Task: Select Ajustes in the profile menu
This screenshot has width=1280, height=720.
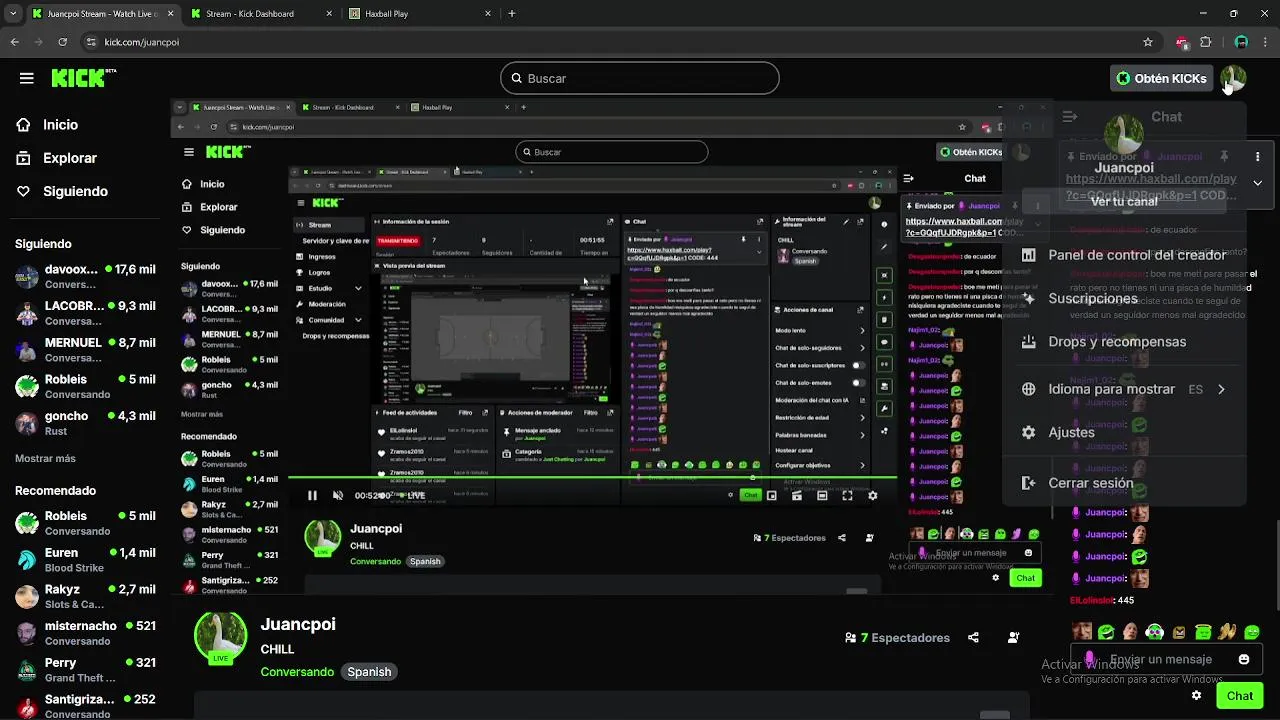Action: (1124, 432)
